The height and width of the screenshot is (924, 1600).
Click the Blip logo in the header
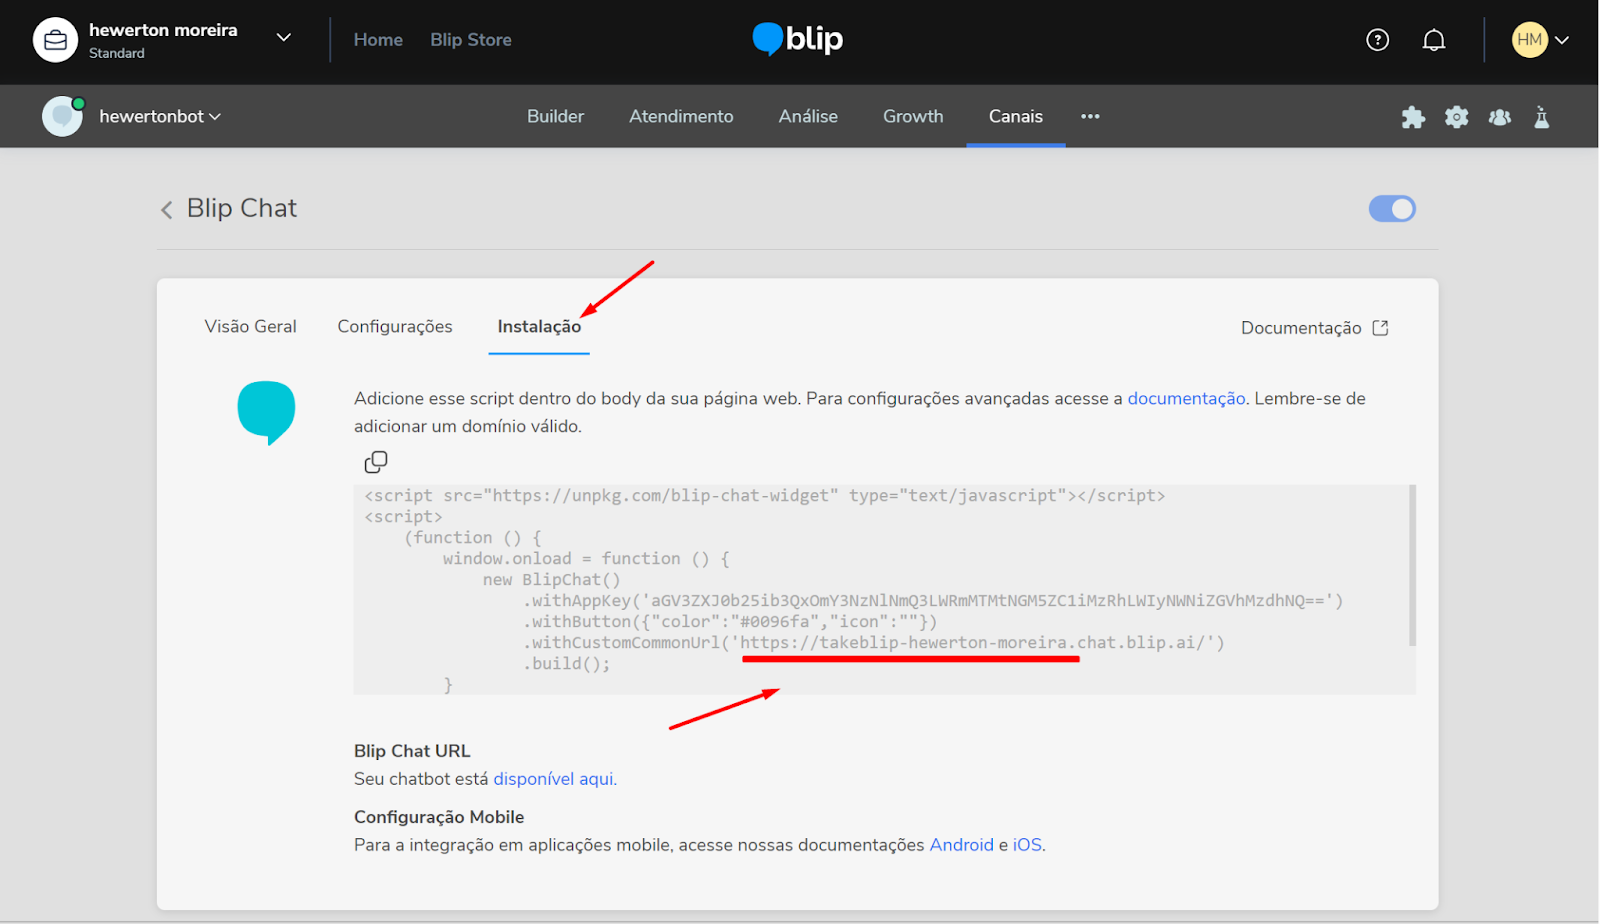coord(798,39)
